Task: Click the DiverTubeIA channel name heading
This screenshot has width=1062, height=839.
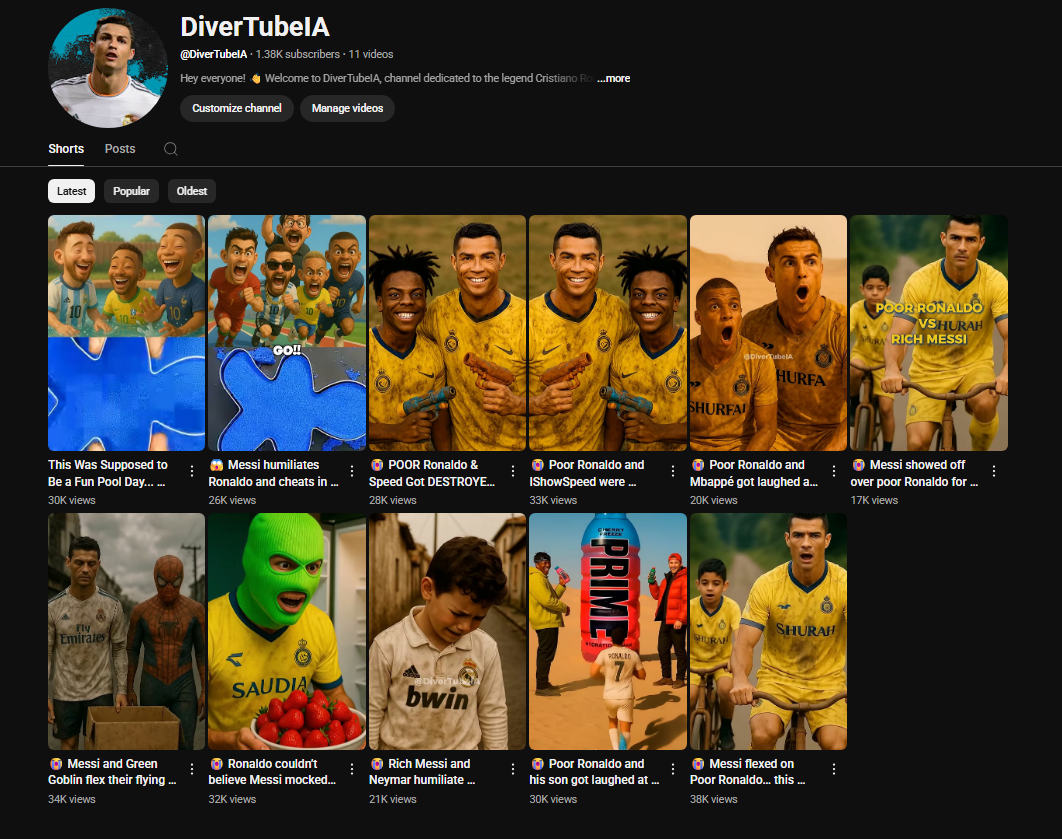Action: coord(255,27)
